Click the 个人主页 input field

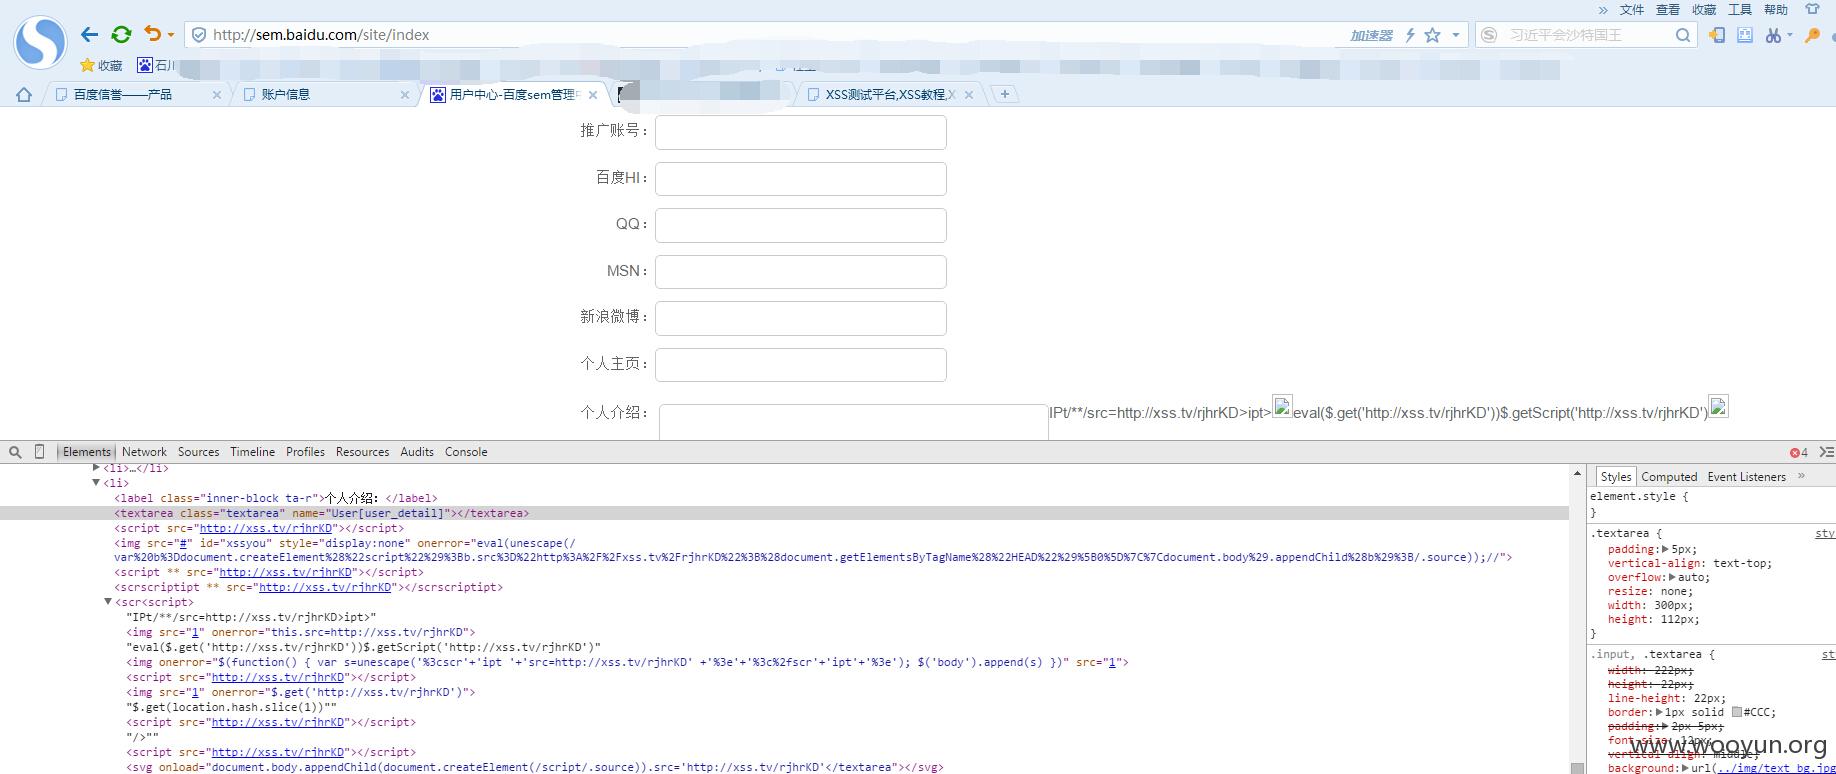click(x=801, y=365)
